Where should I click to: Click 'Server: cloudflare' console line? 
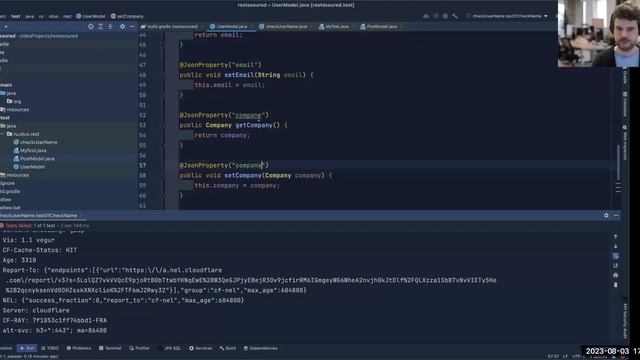point(36,310)
